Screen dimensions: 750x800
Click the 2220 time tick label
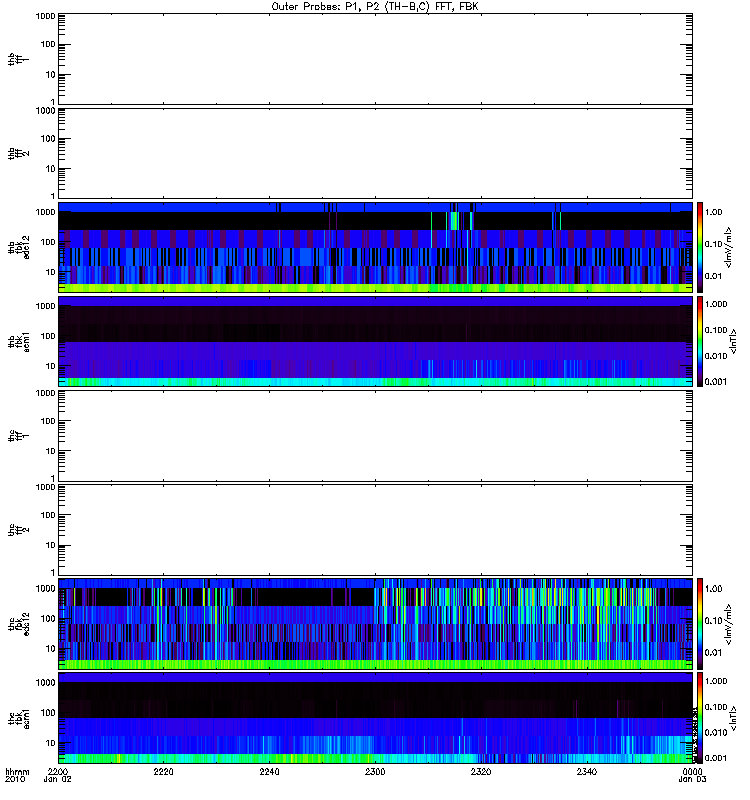pos(163,771)
